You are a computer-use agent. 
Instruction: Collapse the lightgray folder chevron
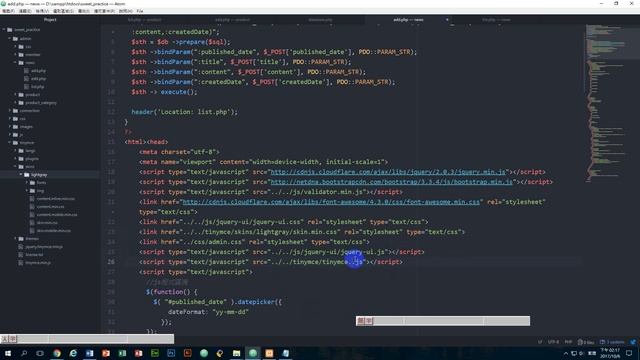pos(21,175)
